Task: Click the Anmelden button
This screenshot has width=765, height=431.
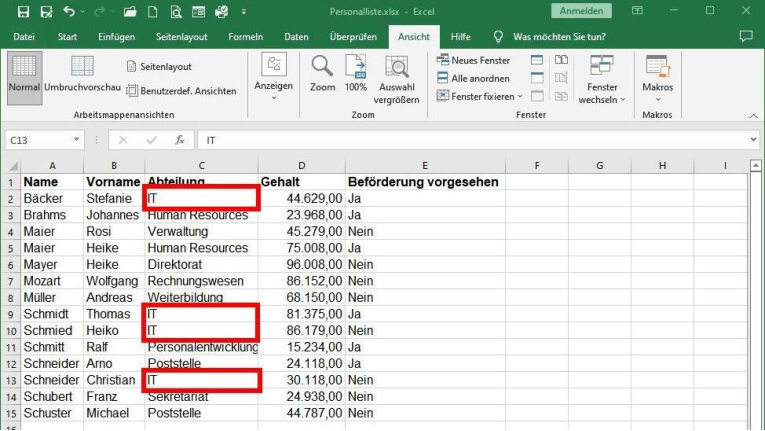Action: [581, 11]
